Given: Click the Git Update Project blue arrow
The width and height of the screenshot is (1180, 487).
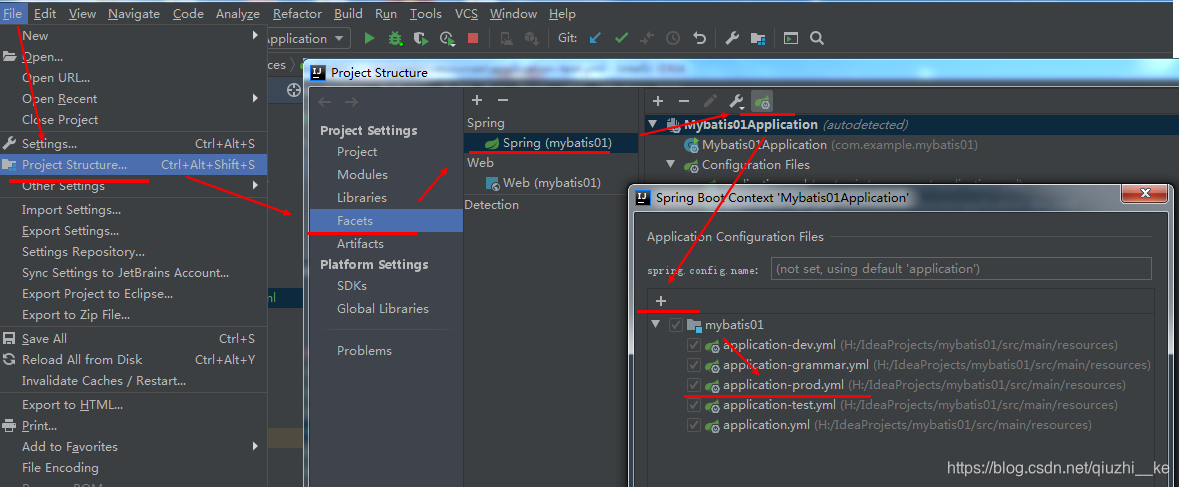Looking at the screenshot, I should click(x=595, y=38).
